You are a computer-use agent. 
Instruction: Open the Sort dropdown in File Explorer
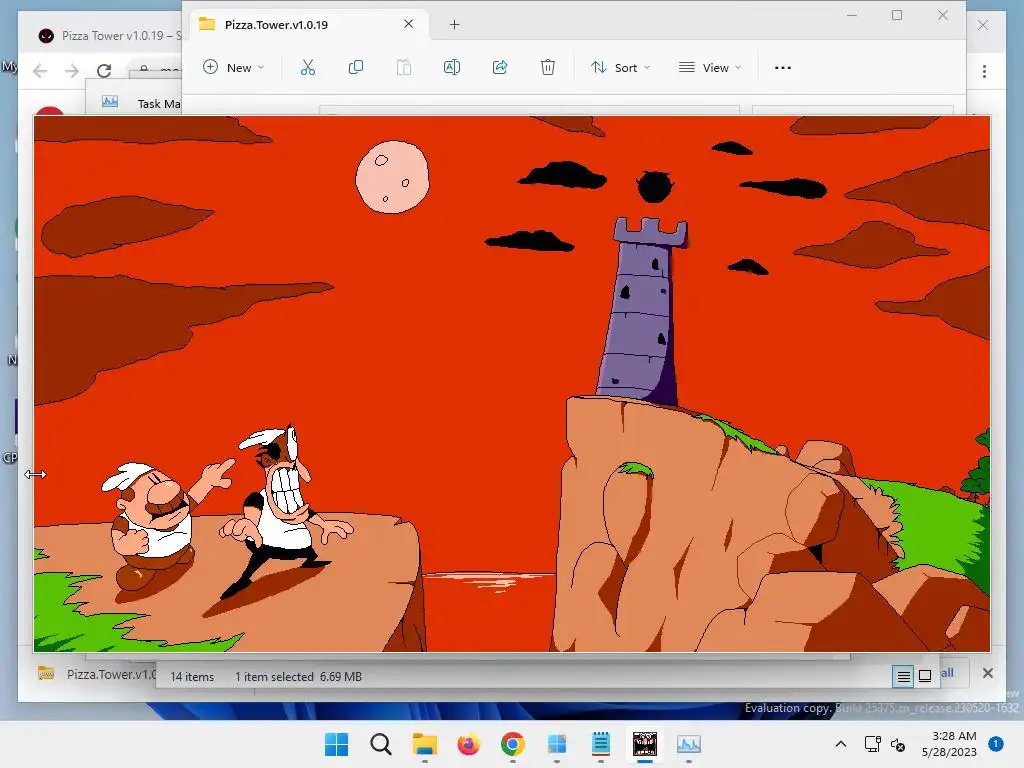pos(620,67)
